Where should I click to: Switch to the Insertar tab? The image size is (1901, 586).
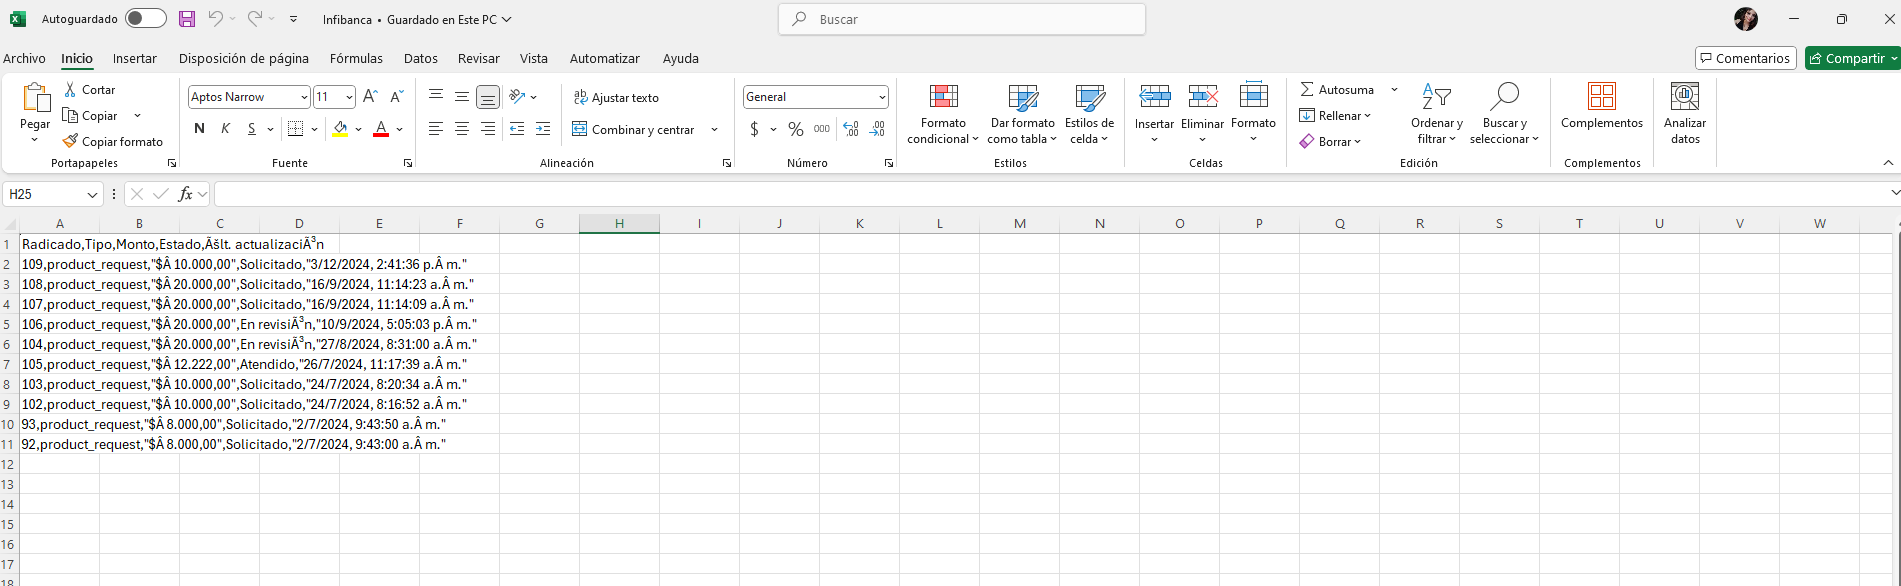coord(135,58)
